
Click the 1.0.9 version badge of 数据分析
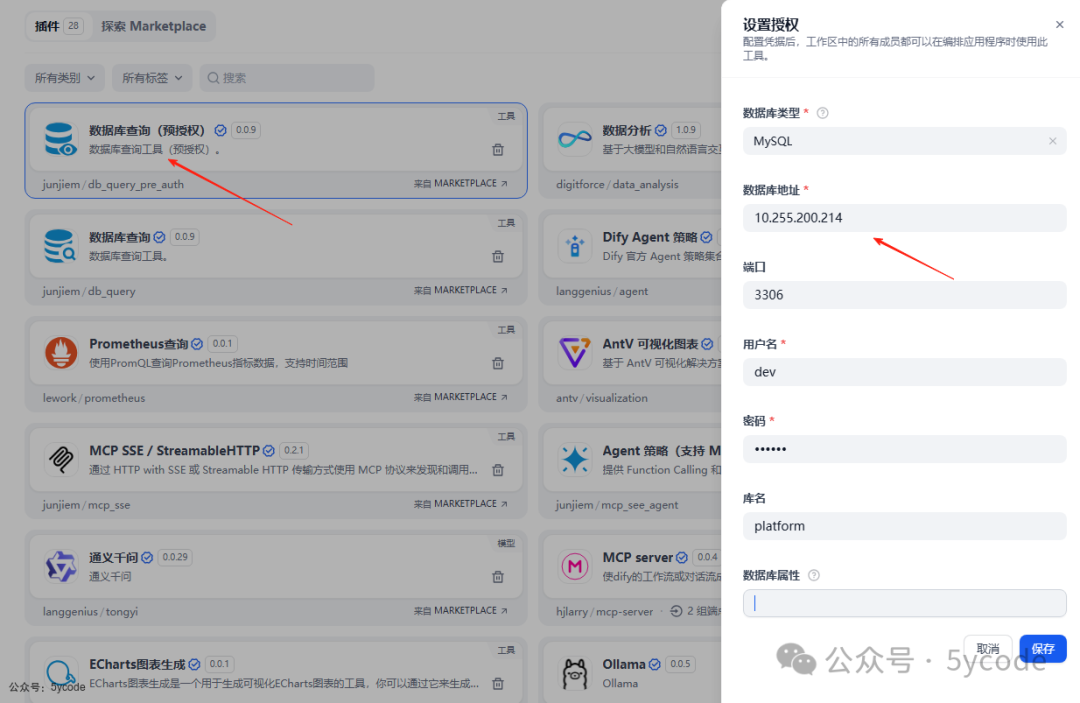pyautogui.click(x=685, y=129)
